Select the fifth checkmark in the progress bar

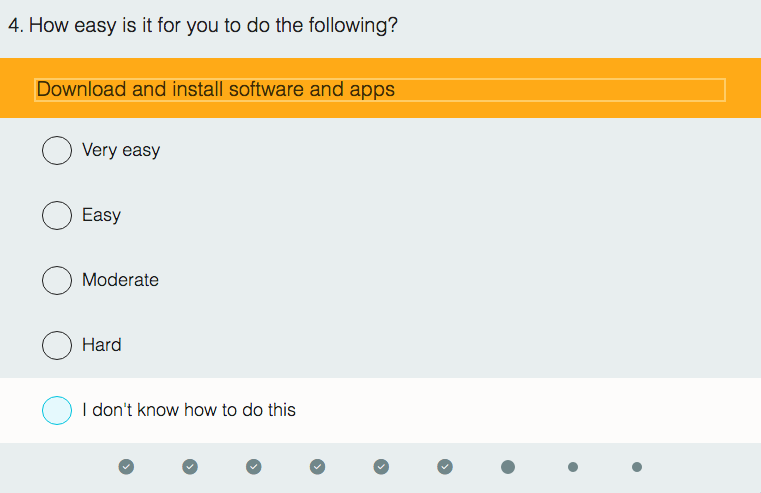click(x=381, y=466)
